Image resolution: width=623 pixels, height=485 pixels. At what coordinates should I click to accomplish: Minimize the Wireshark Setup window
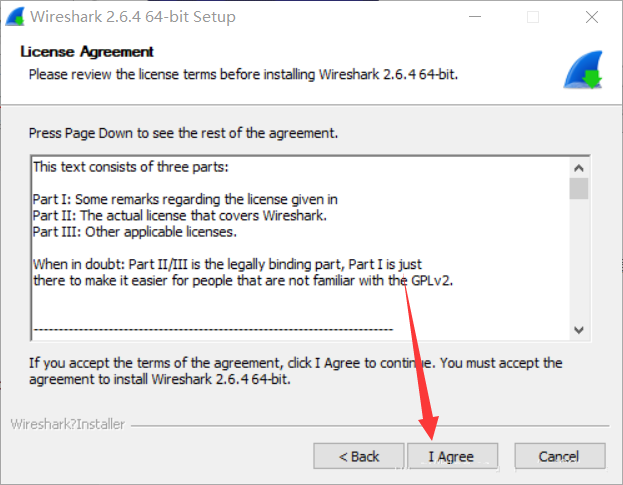pyautogui.click(x=475, y=17)
